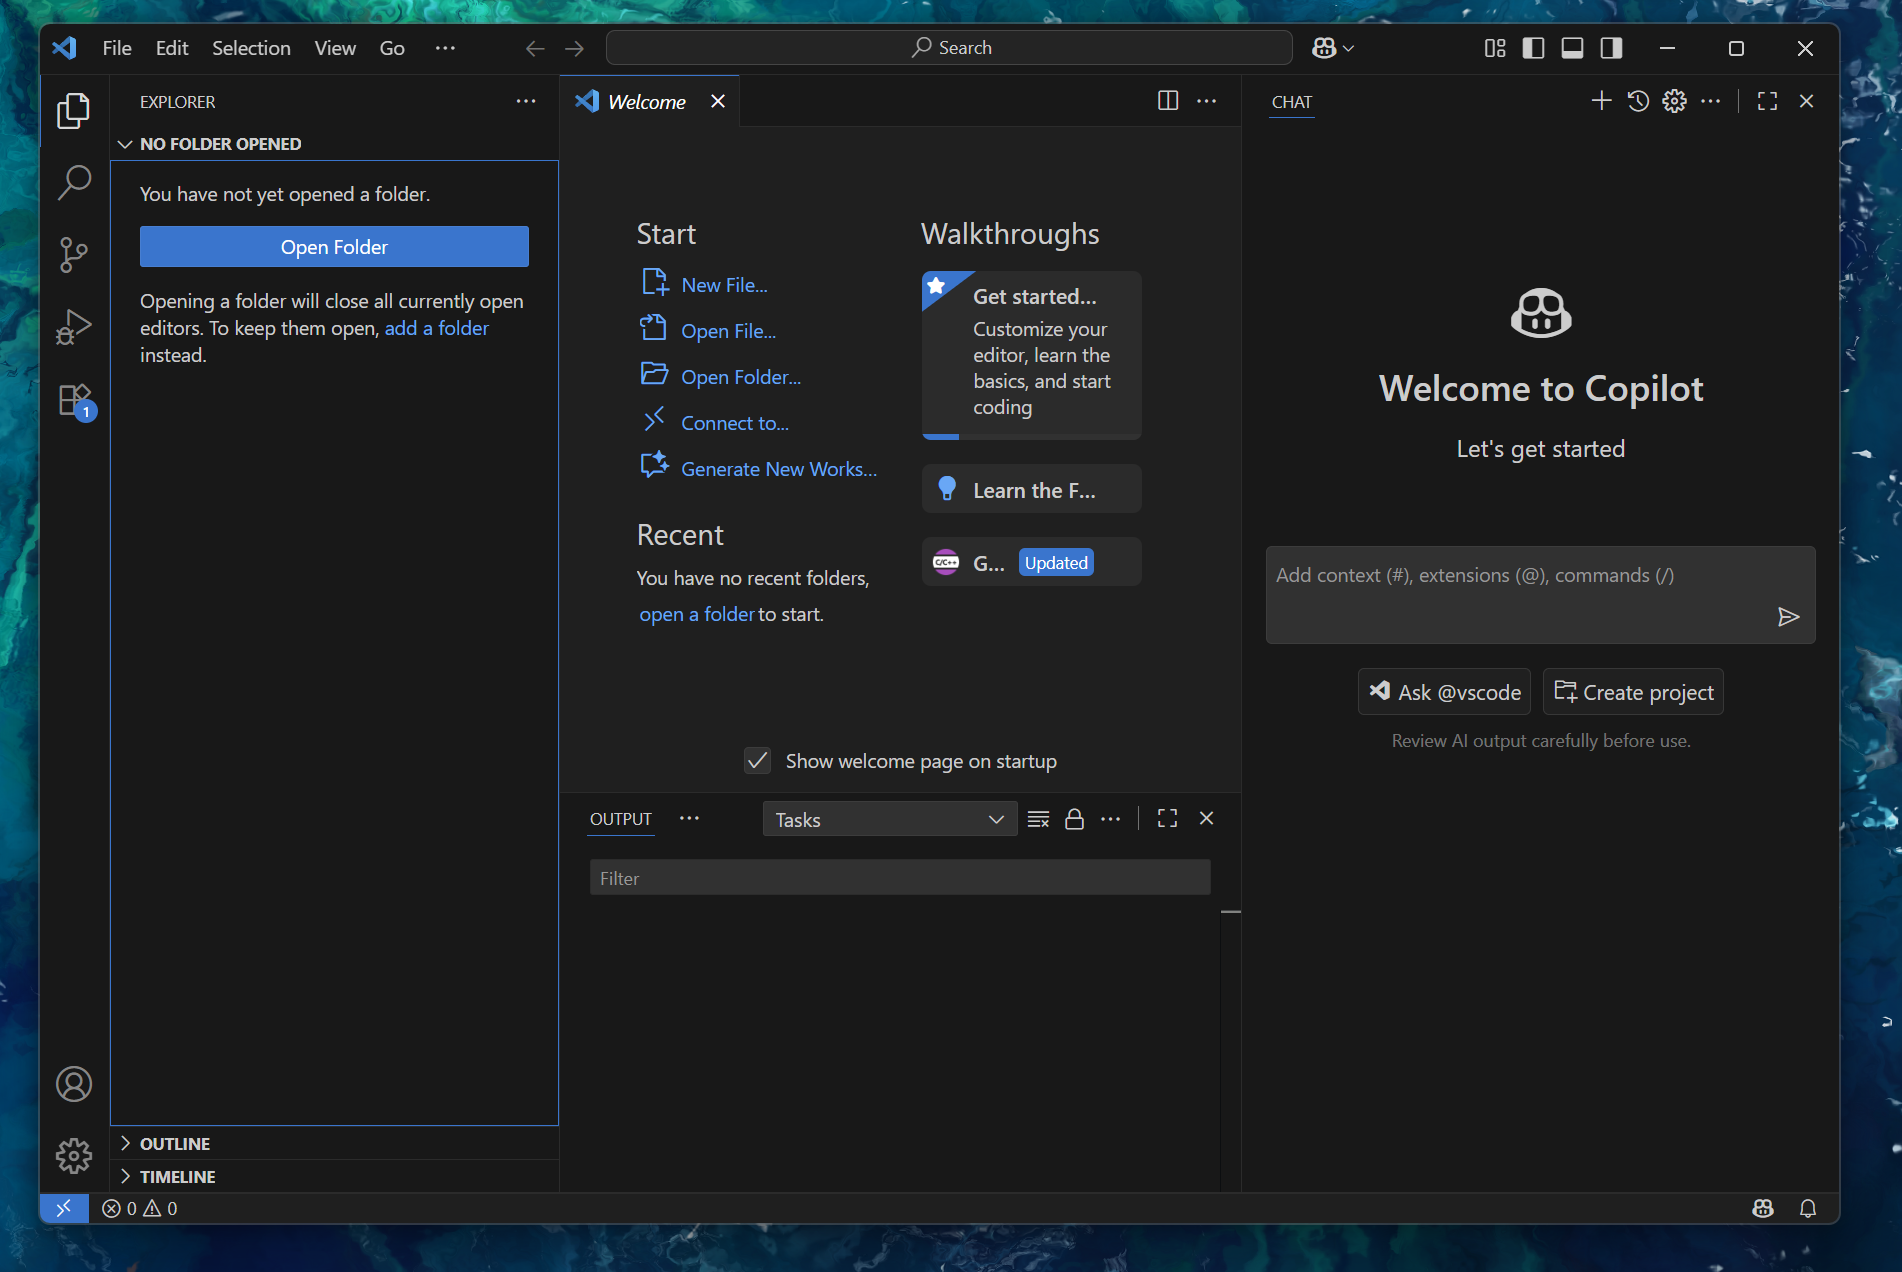The image size is (1902, 1272).
Task: Go back with the navigation arrow
Action: point(535,48)
